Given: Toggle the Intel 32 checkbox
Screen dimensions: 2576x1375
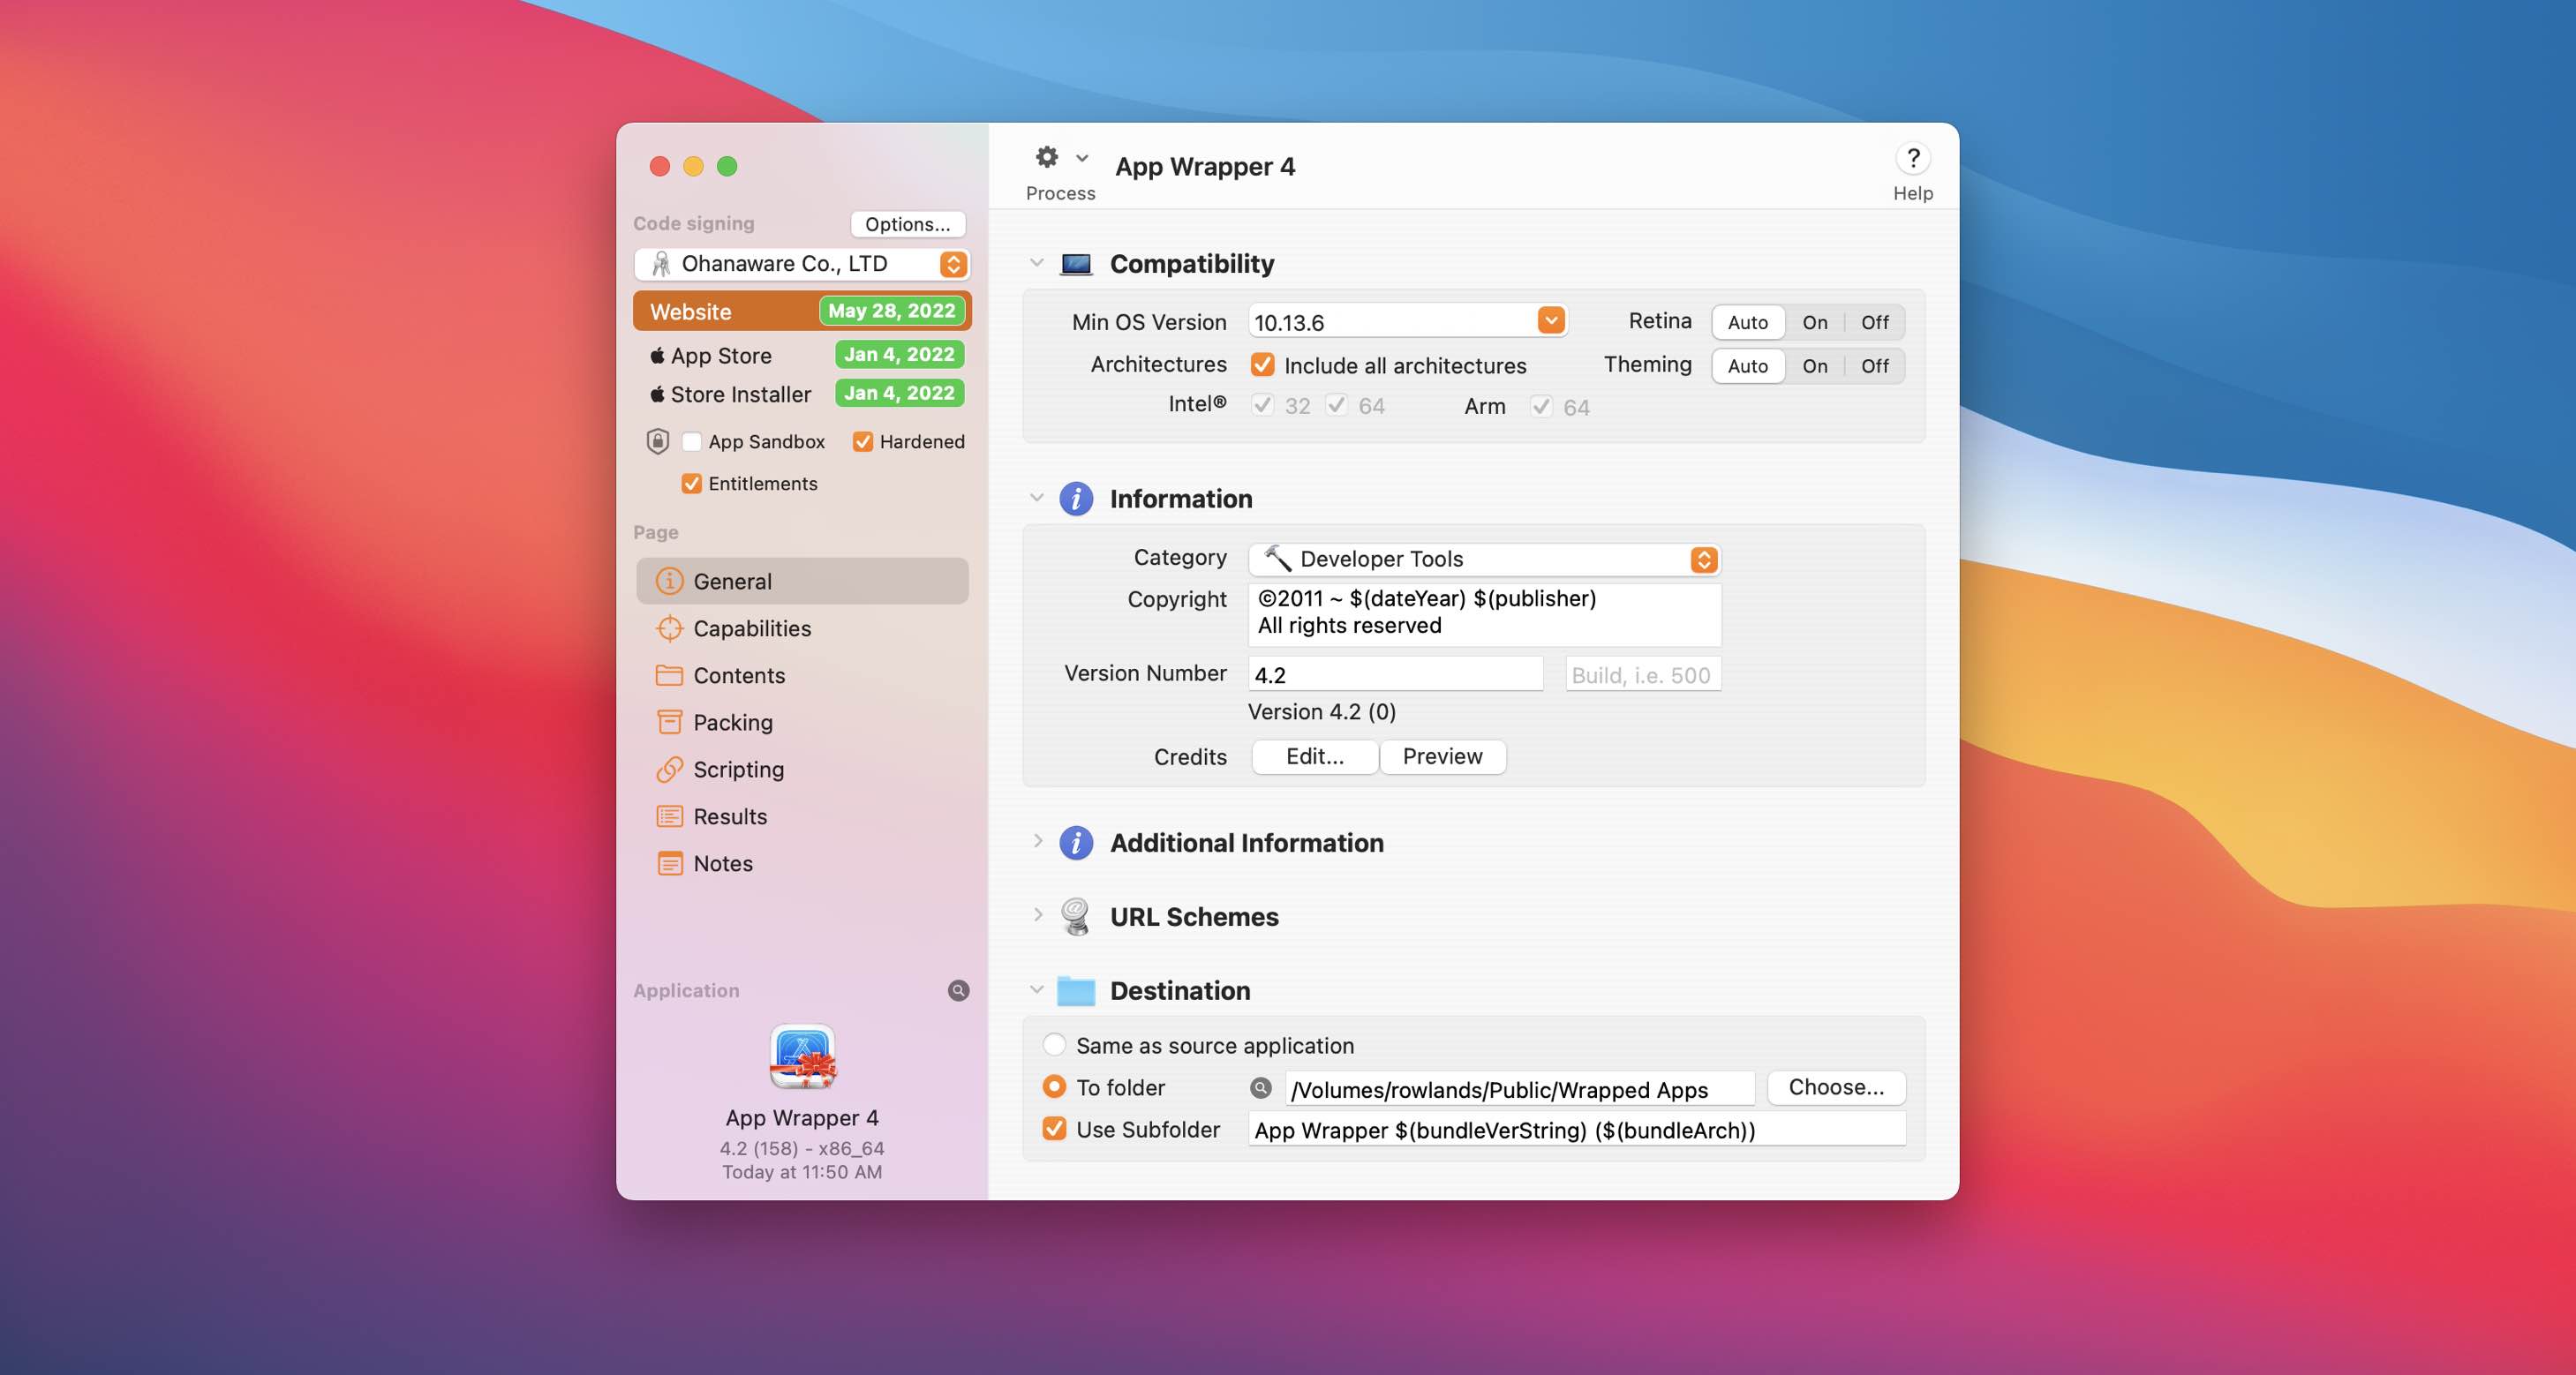Looking at the screenshot, I should click(x=1263, y=405).
